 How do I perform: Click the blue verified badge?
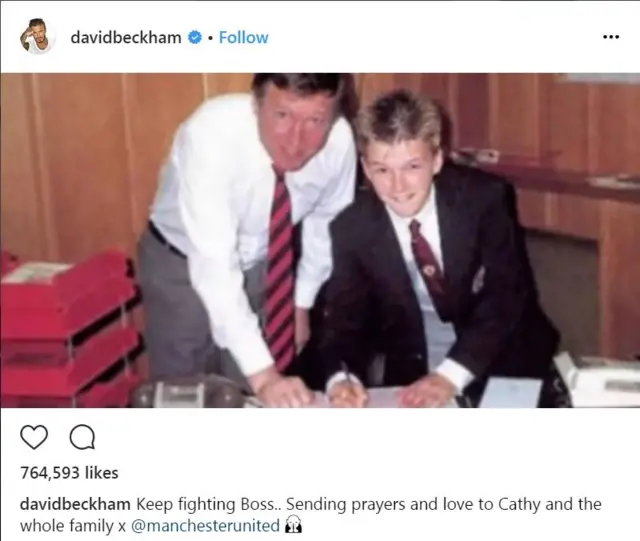click(195, 38)
